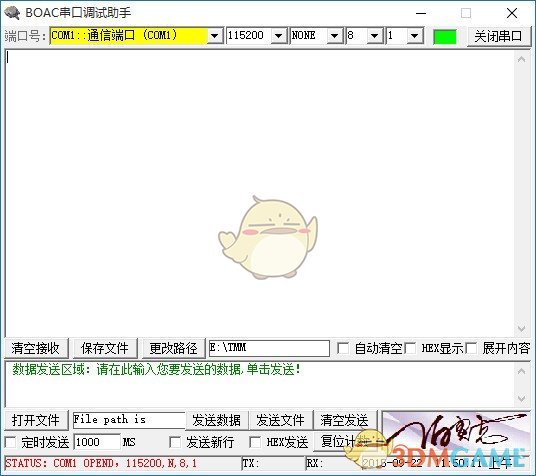This screenshot has width=536, height=476.
Task: Click the 关闭串口 button
Action: (x=498, y=36)
